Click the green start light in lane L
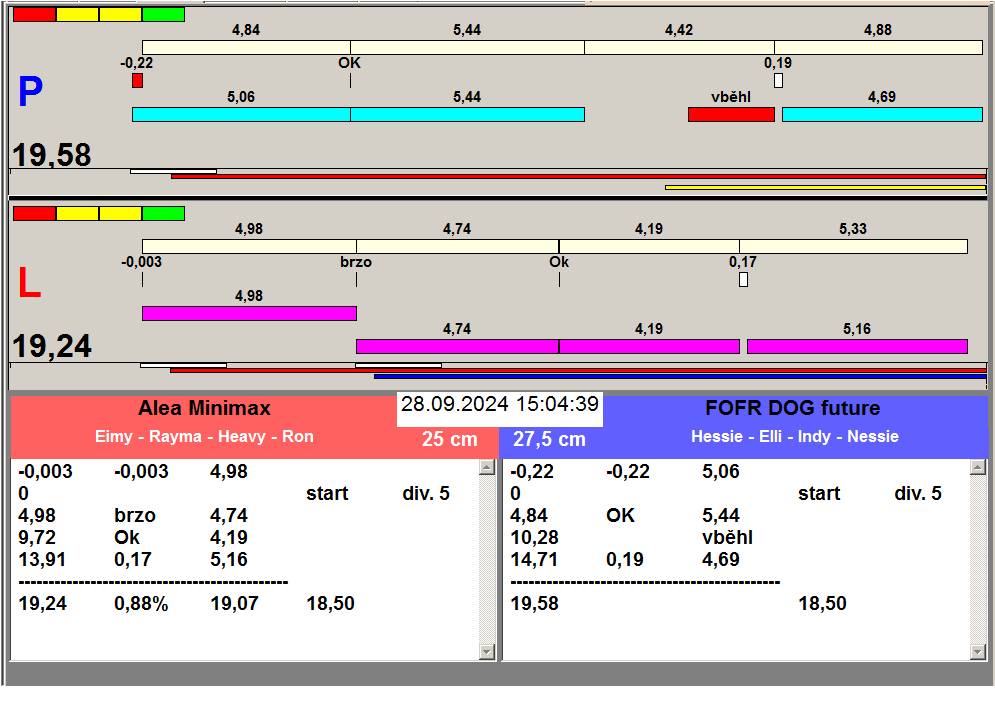The height and width of the screenshot is (716, 995). [x=163, y=213]
